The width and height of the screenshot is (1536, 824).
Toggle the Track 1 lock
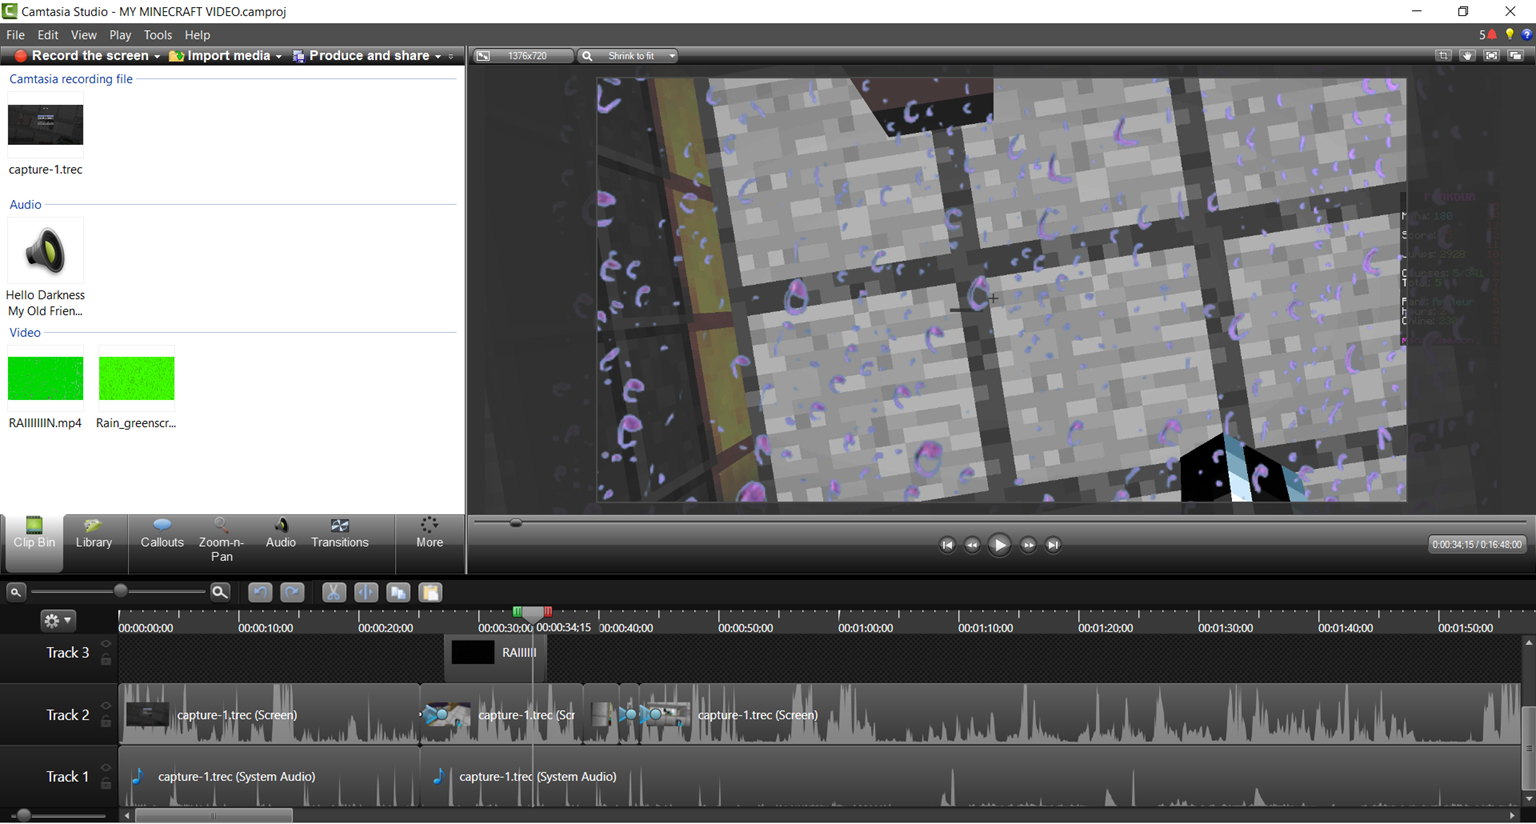coord(106,784)
